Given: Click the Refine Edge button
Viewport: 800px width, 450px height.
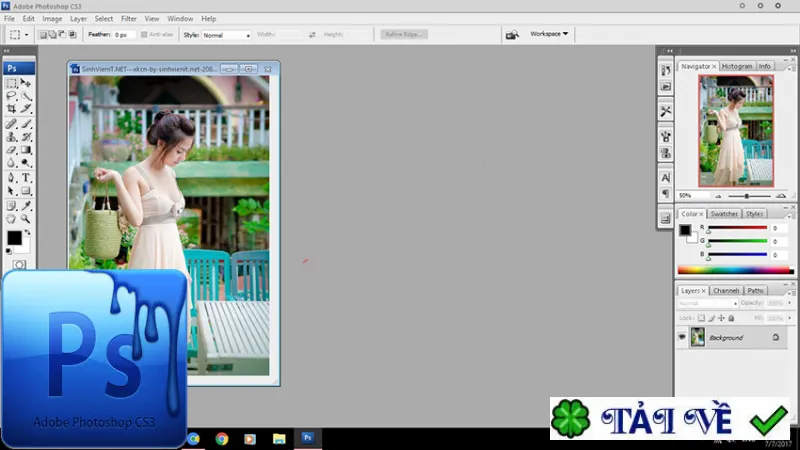Looking at the screenshot, I should click(404, 34).
